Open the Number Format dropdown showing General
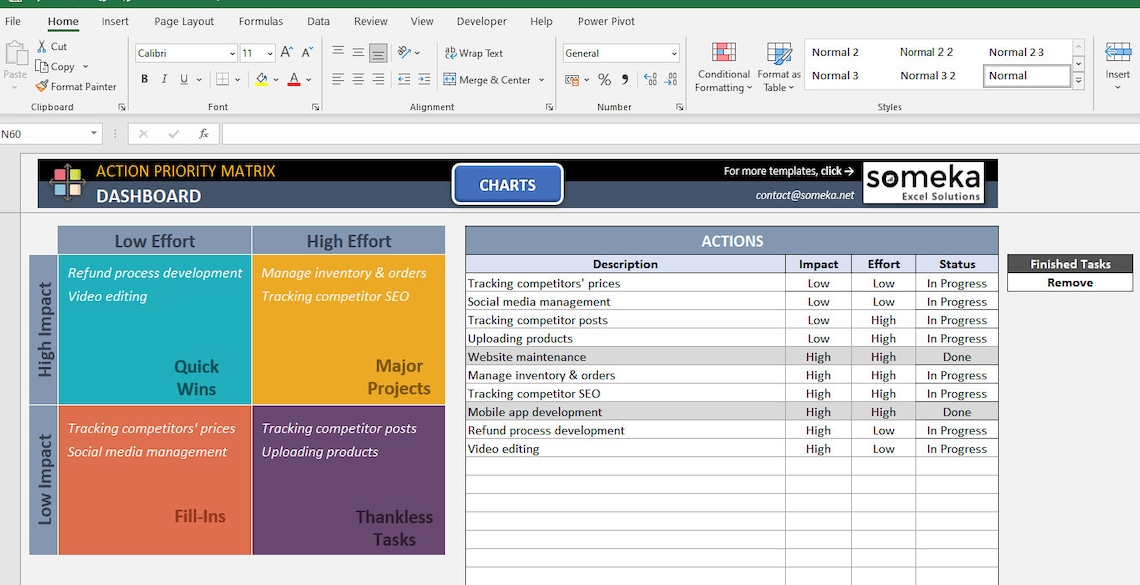The image size is (1140, 585). 619,52
